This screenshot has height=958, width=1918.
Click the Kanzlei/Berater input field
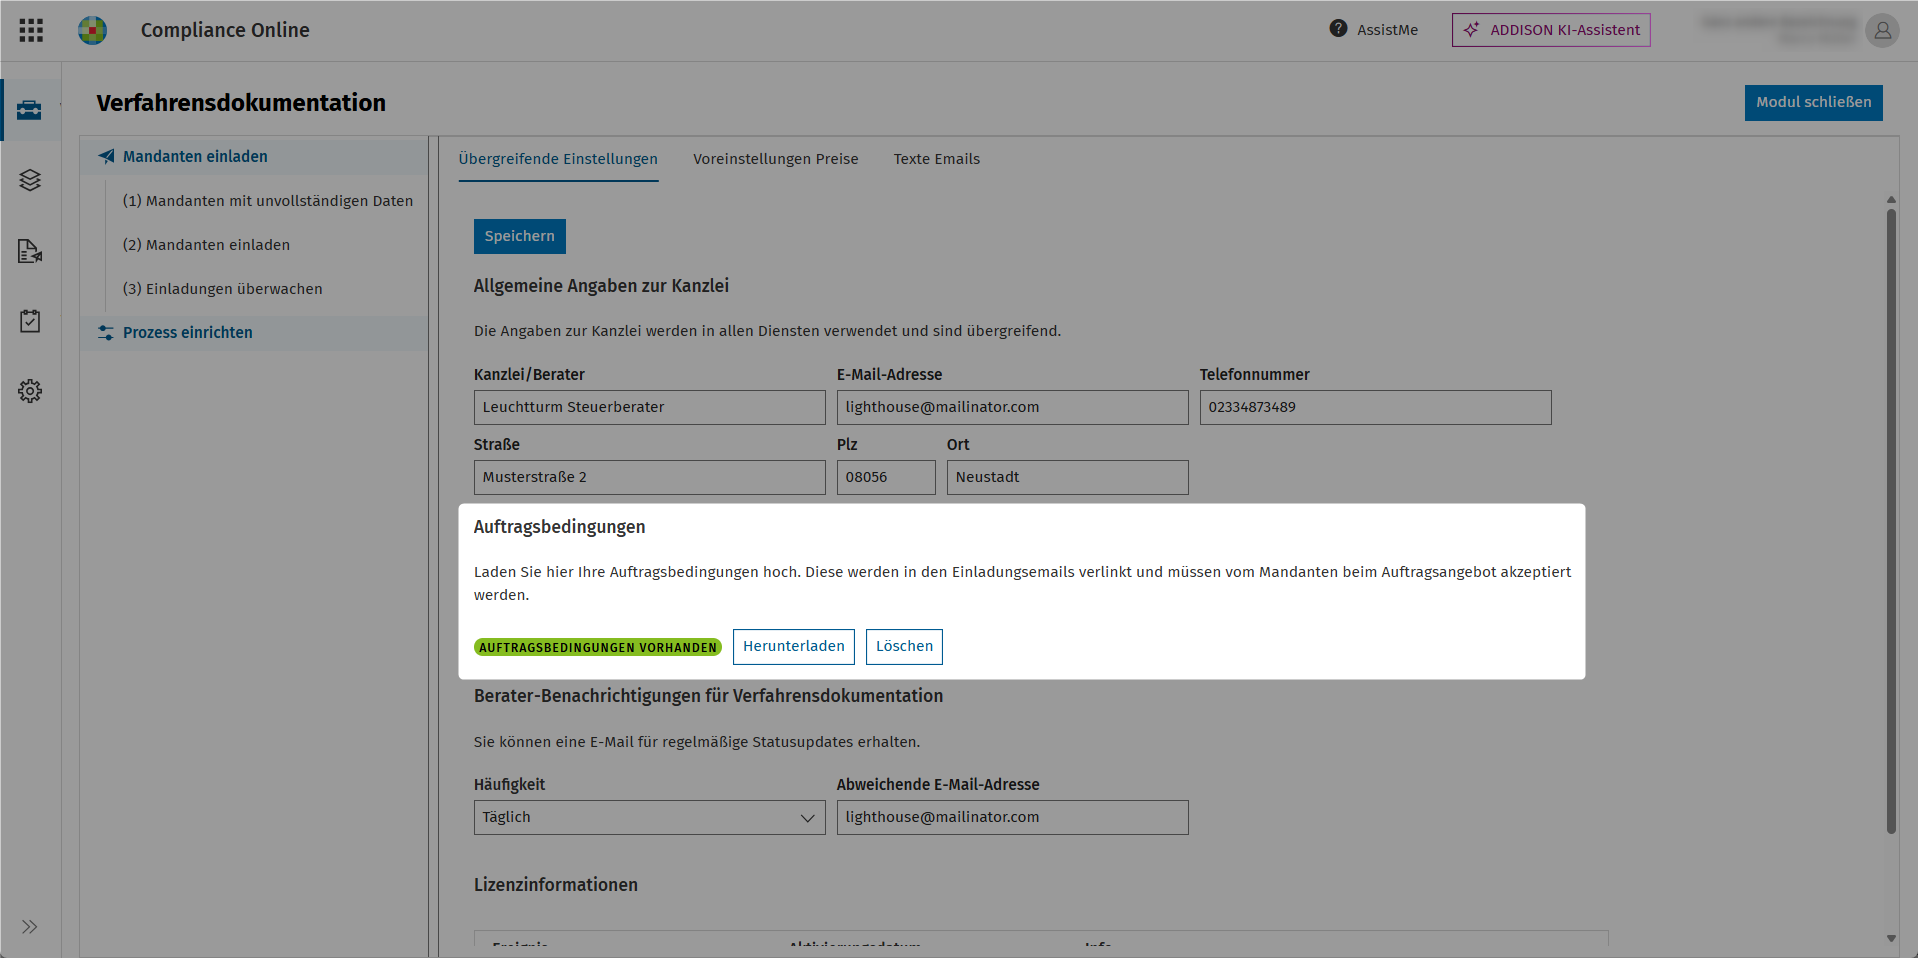tap(649, 407)
